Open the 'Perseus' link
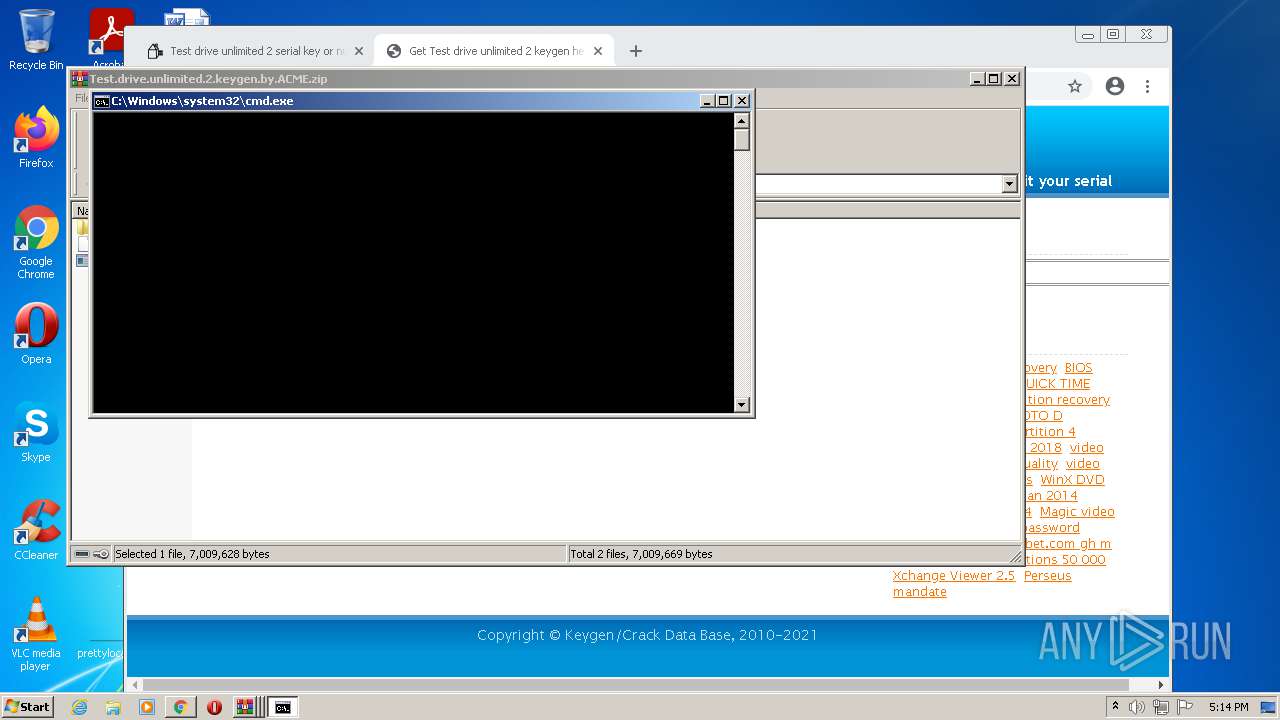The image size is (1280, 720). 1047,576
